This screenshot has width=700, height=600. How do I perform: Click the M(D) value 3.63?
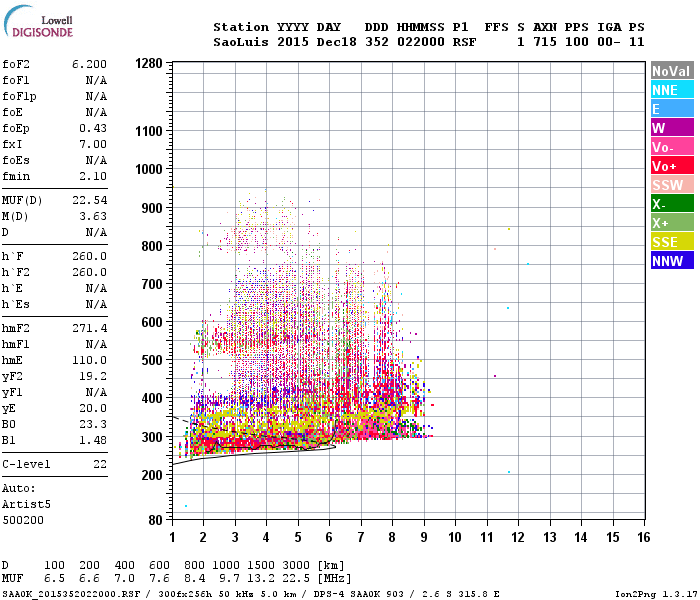click(93, 216)
